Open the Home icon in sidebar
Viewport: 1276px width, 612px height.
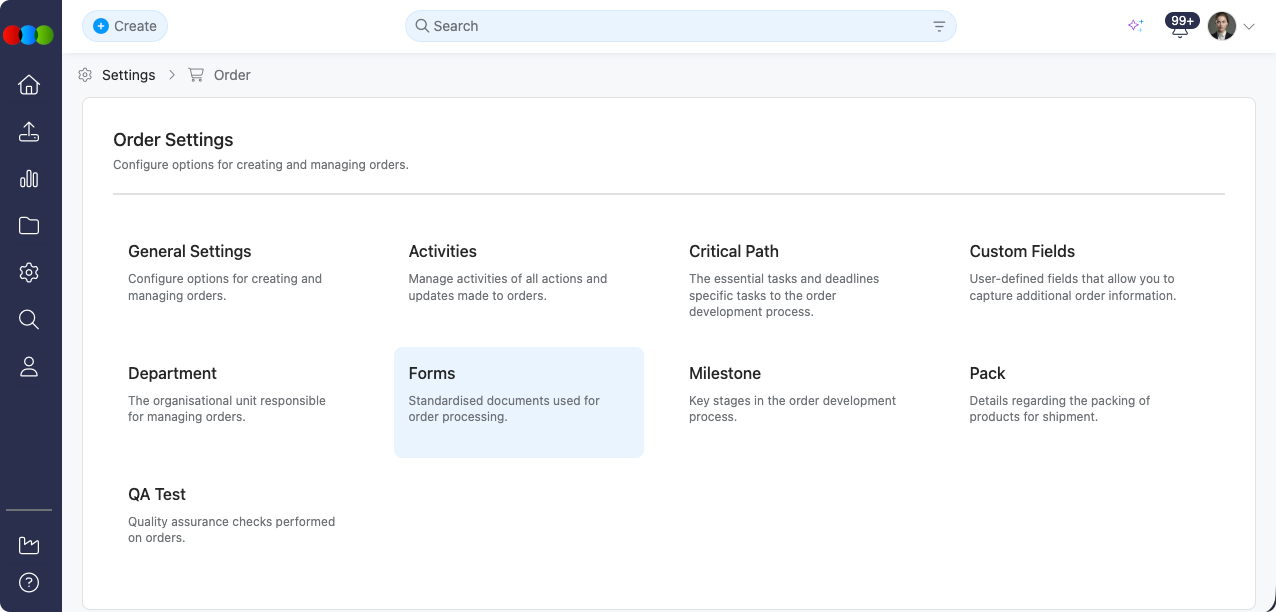click(29, 85)
